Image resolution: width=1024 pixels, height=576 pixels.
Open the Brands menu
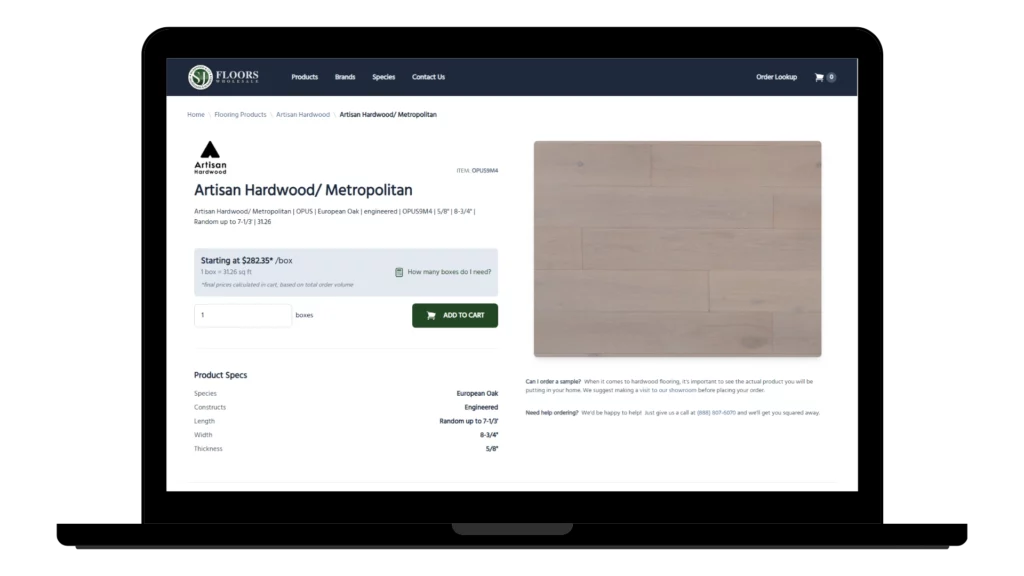pos(345,77)
